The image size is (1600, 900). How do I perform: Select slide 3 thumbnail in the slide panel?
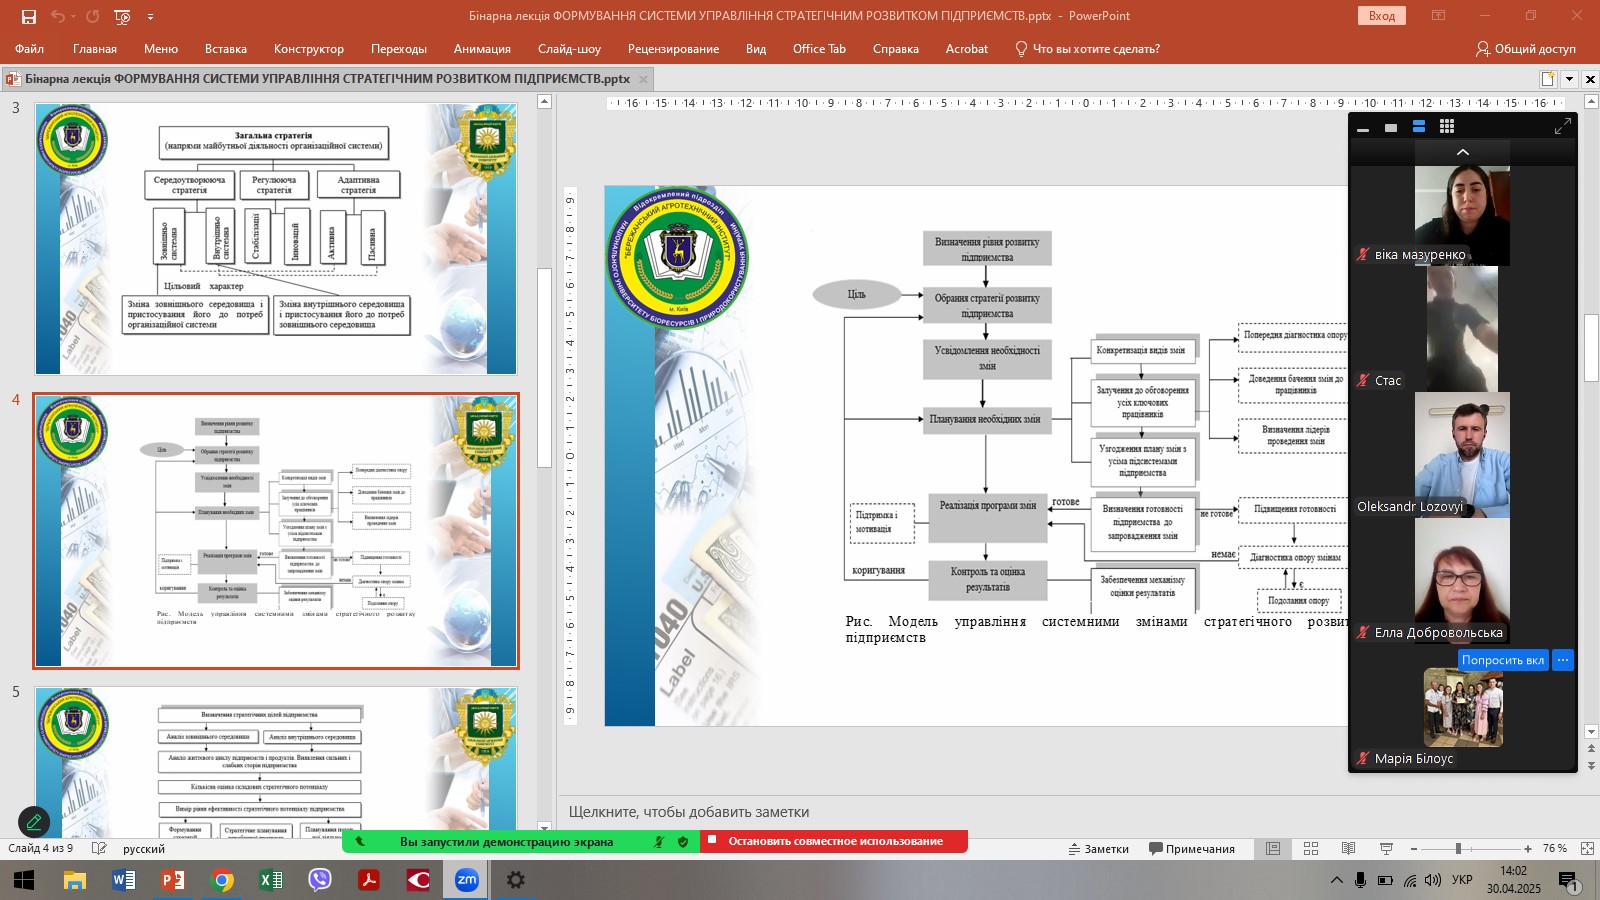[x=276, y=239]
